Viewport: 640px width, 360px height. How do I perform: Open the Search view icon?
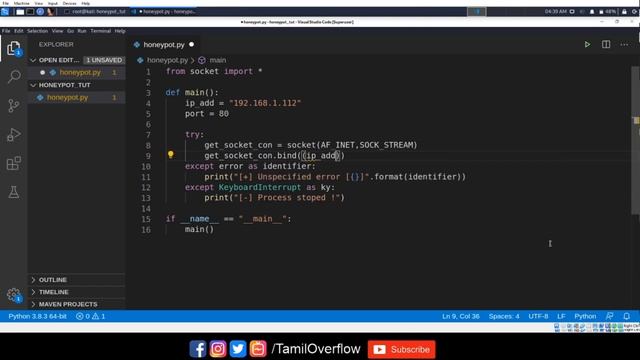coord(14,76)
